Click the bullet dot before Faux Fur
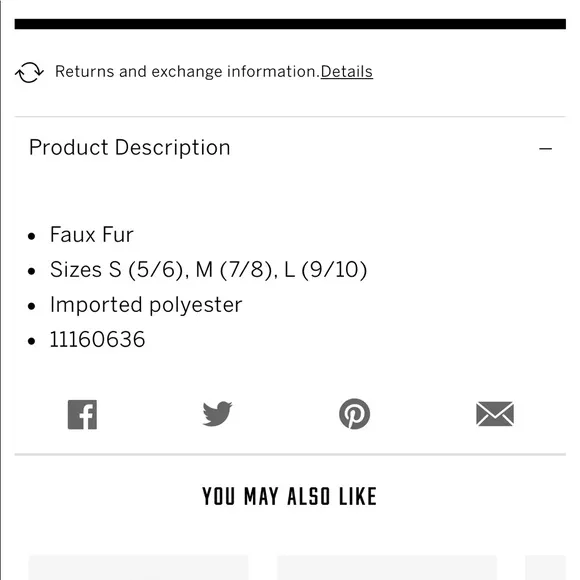Image resolution: width=580 pixels, height=580 pixels. point(32,236)
